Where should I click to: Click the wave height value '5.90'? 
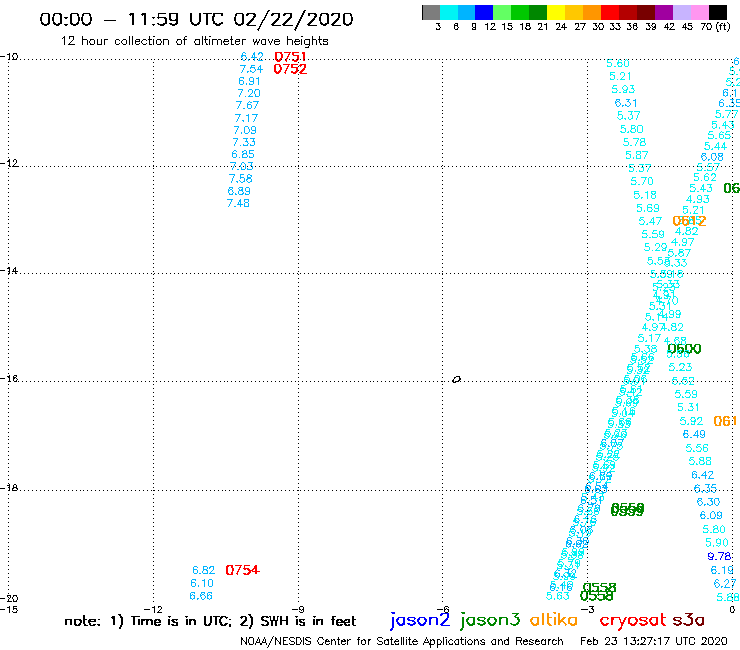tap(717, 543)
